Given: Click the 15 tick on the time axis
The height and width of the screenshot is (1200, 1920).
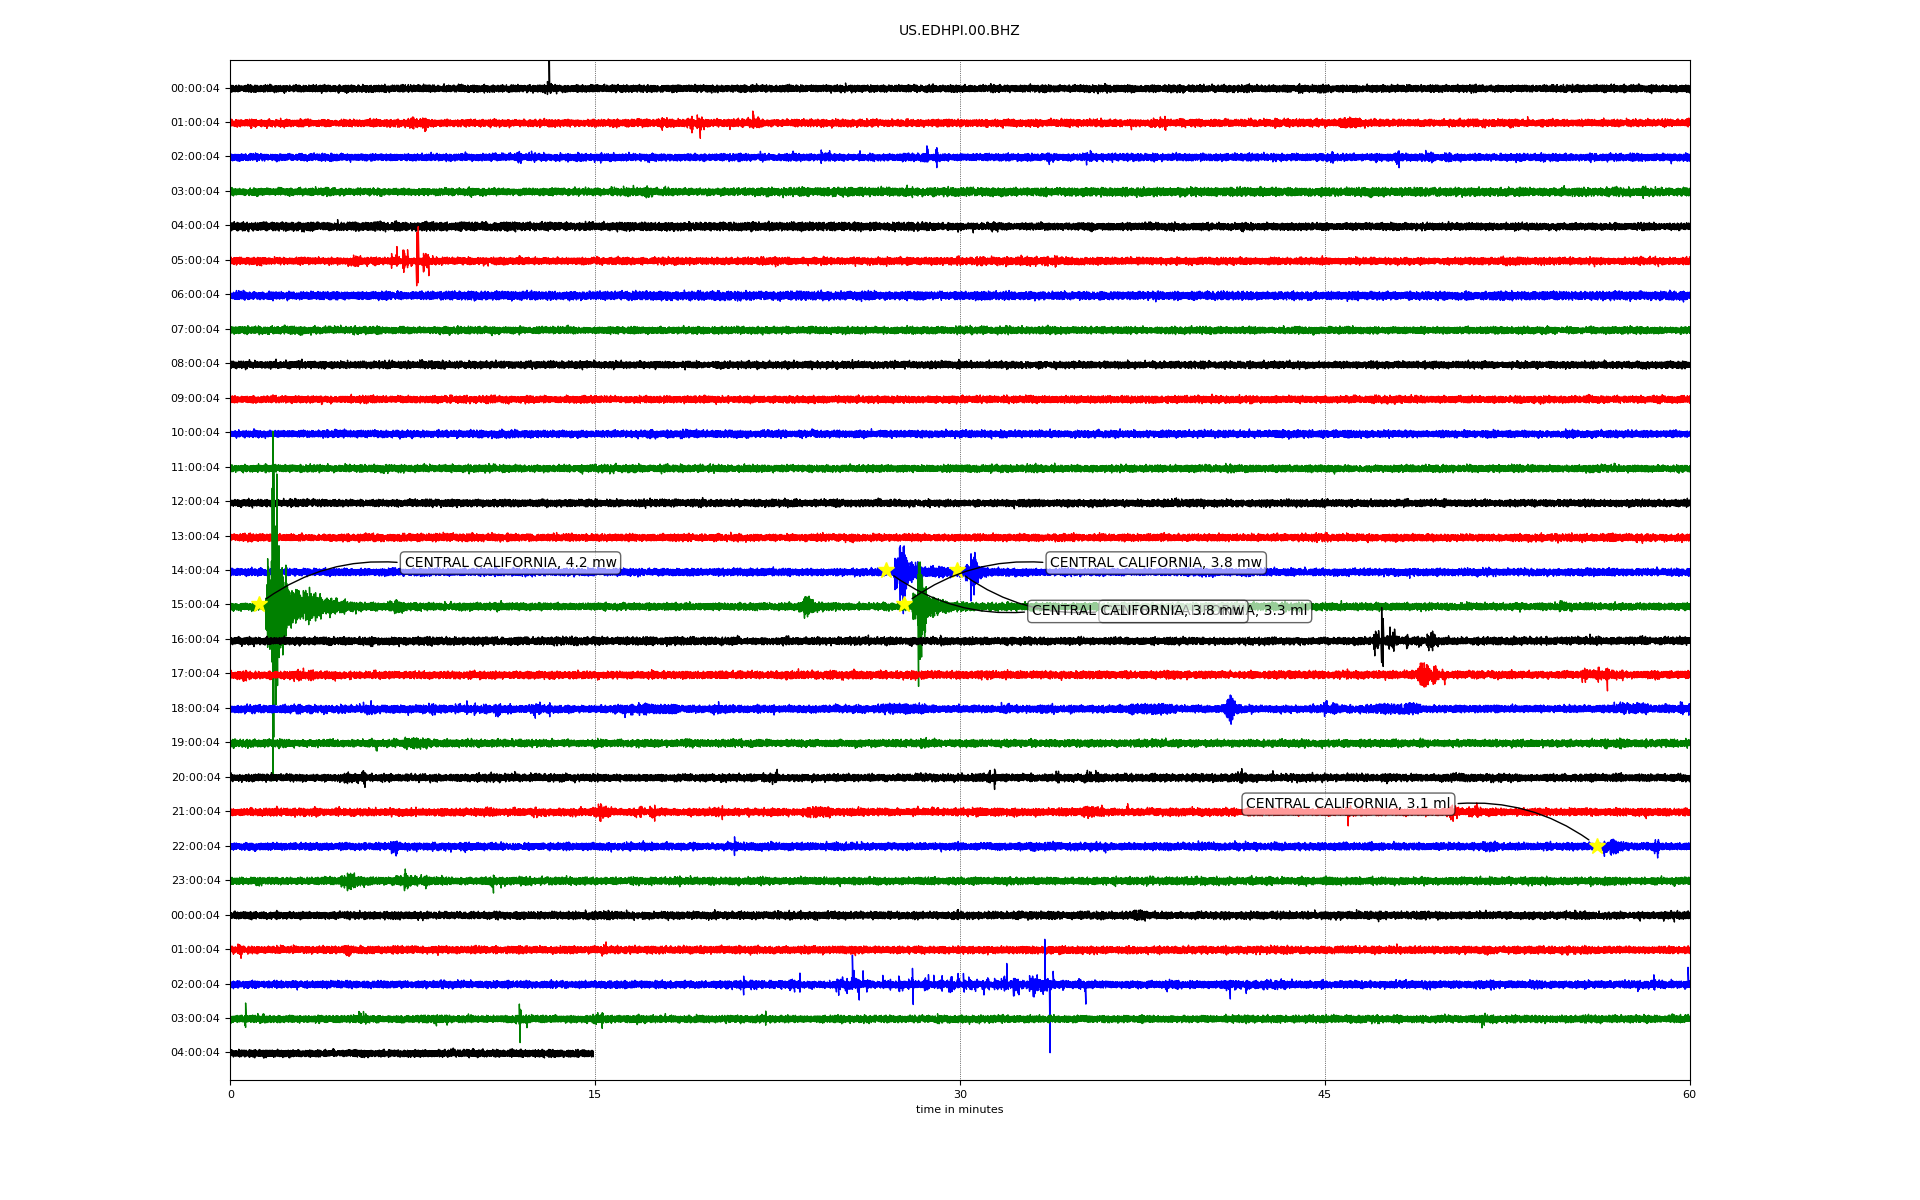Looking at the screenshot, I should 595,1094.
